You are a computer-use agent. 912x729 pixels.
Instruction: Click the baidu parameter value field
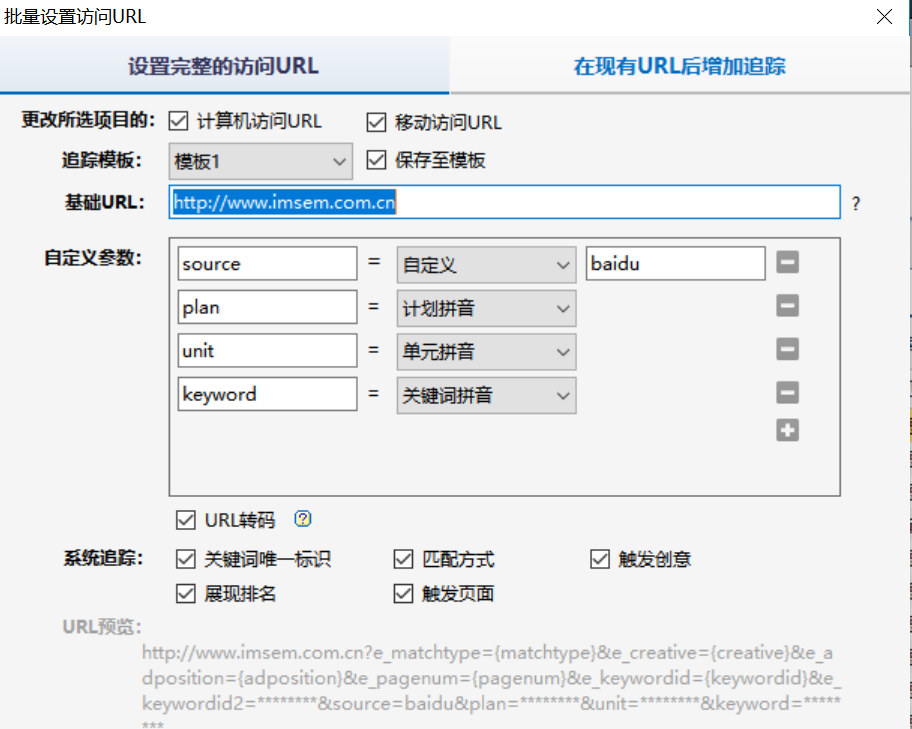(675, 262)
